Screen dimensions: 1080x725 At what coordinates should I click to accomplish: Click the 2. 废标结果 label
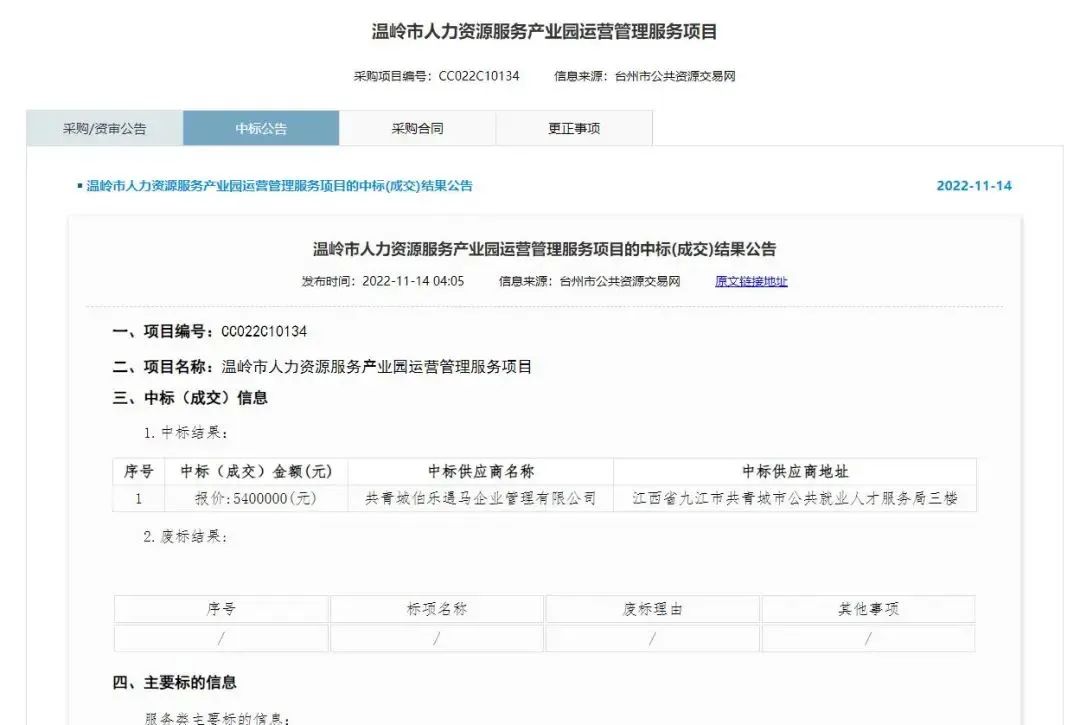pyautogui.click(x=185, y=536)
